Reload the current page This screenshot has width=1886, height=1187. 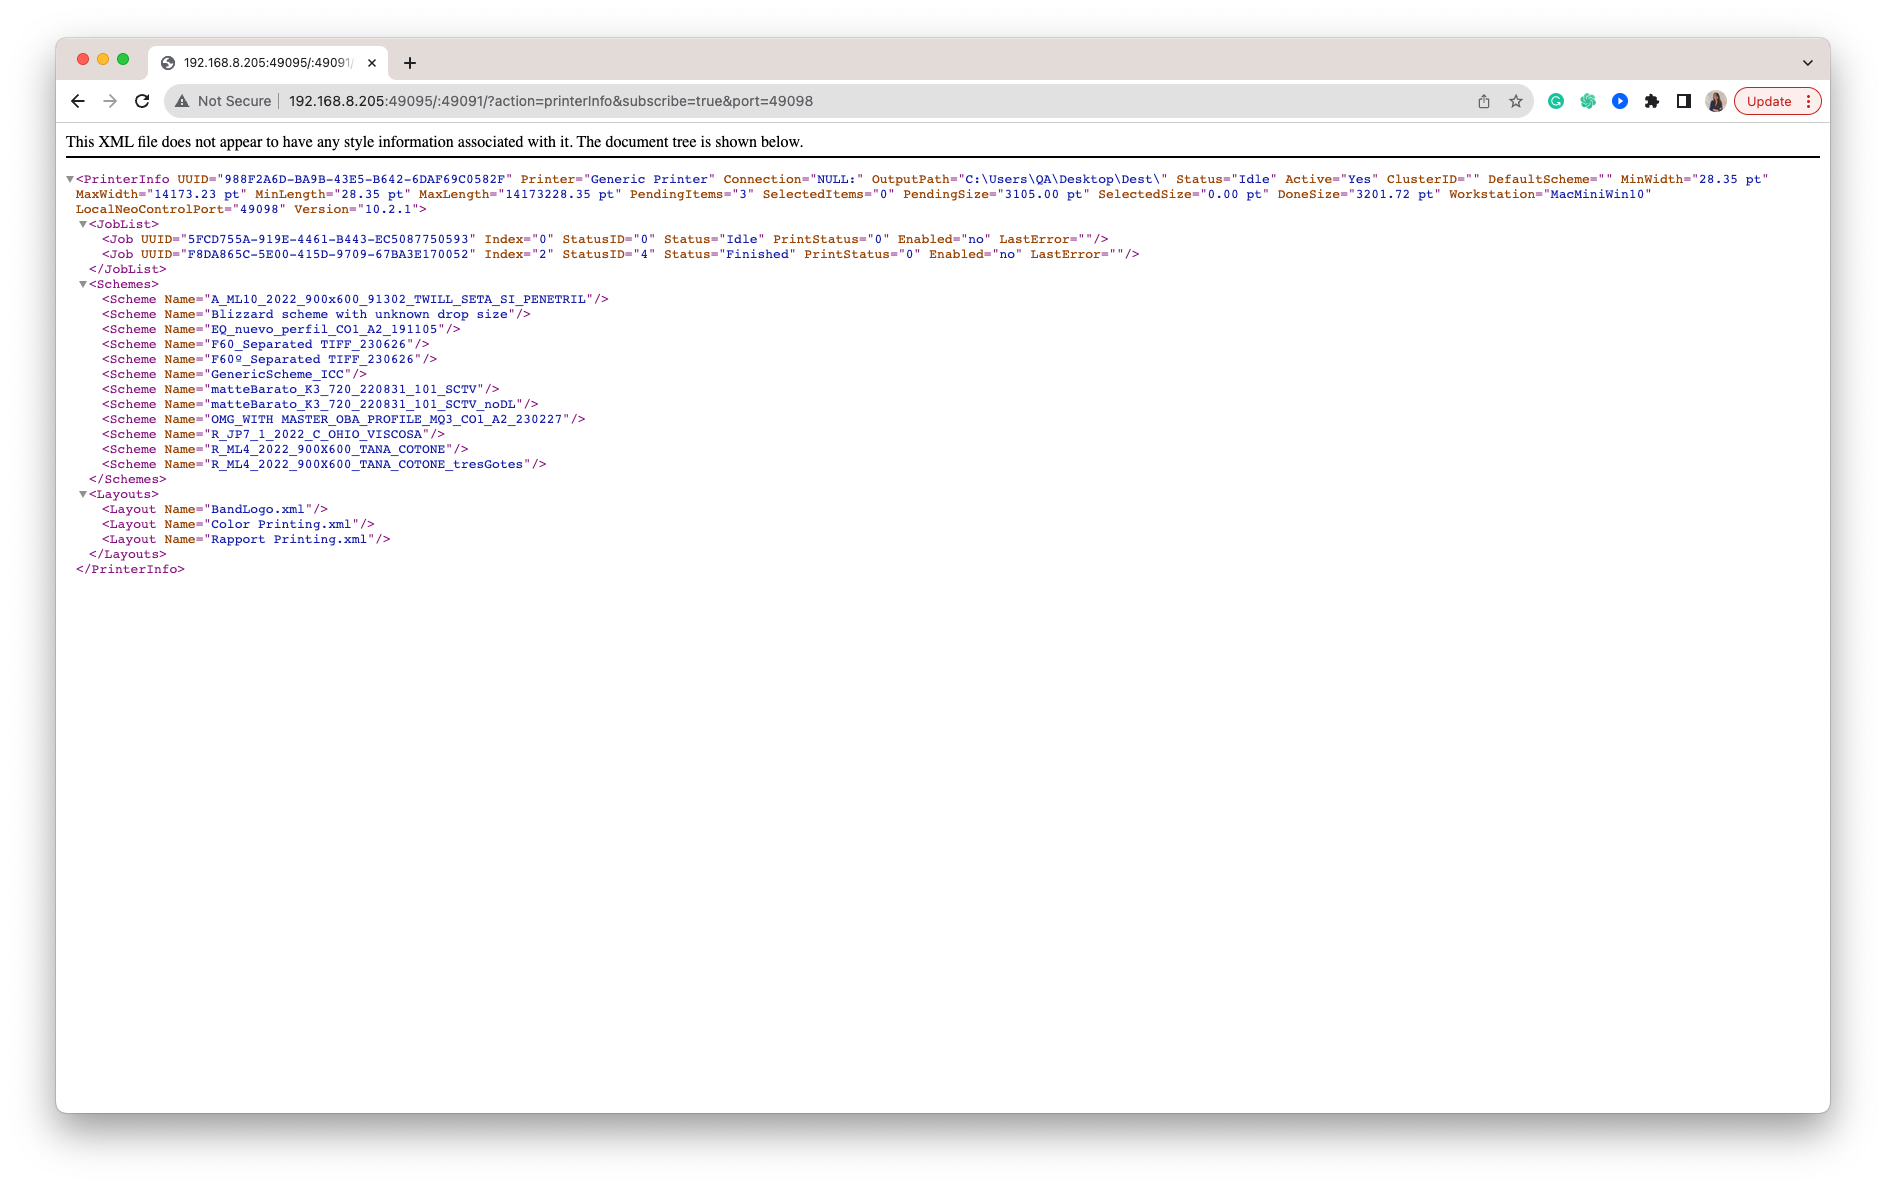coord(142,101)
